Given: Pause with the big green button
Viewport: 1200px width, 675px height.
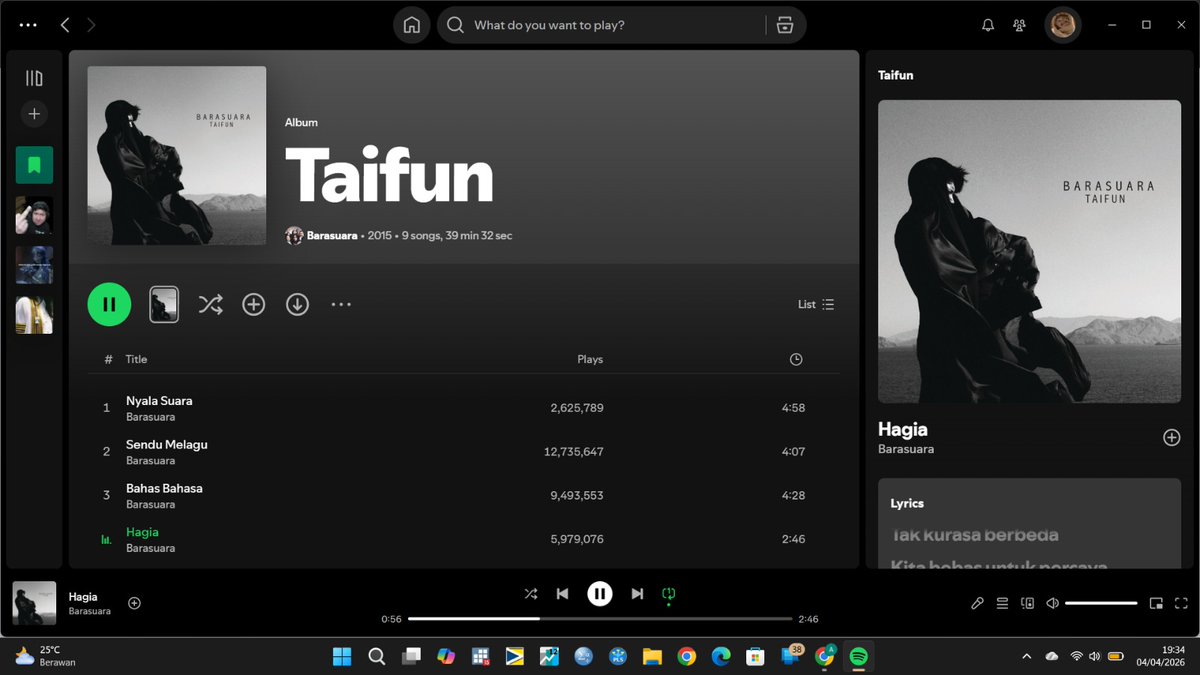Looking at the screenshot, I should [x=109, y=304].
